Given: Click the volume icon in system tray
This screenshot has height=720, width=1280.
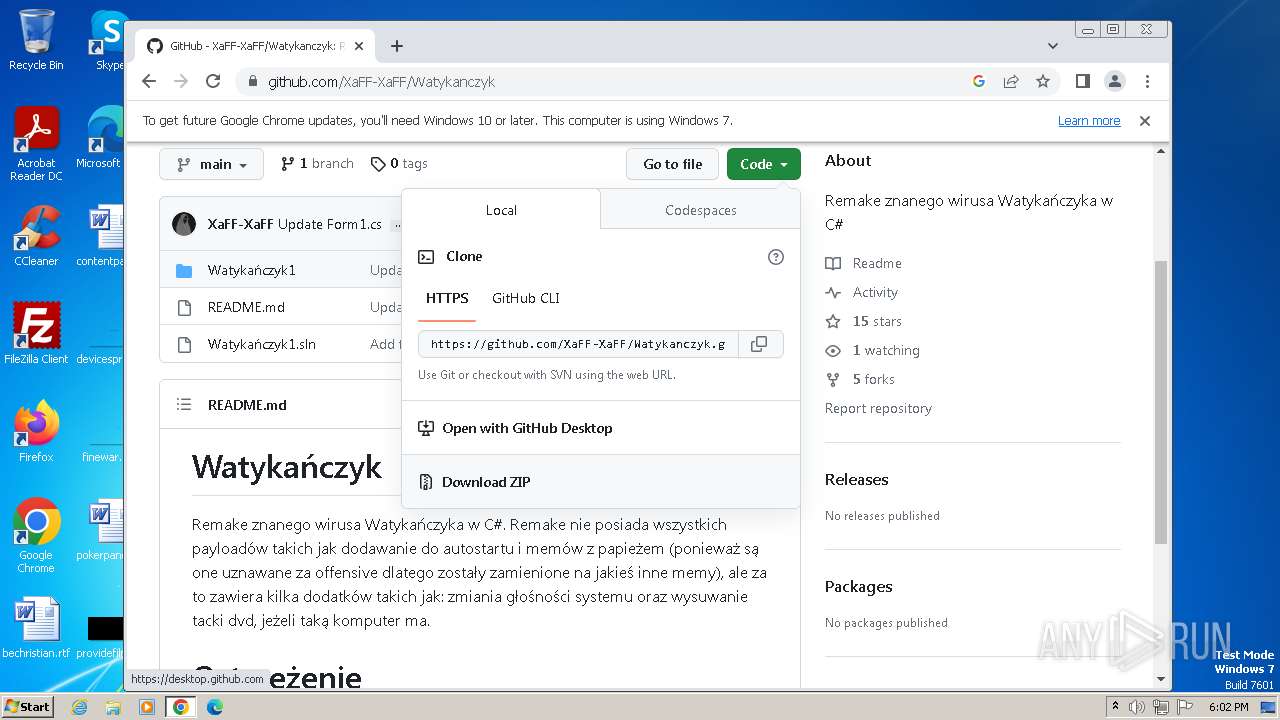Looking at the screenshot, I should click(1137, 707).
